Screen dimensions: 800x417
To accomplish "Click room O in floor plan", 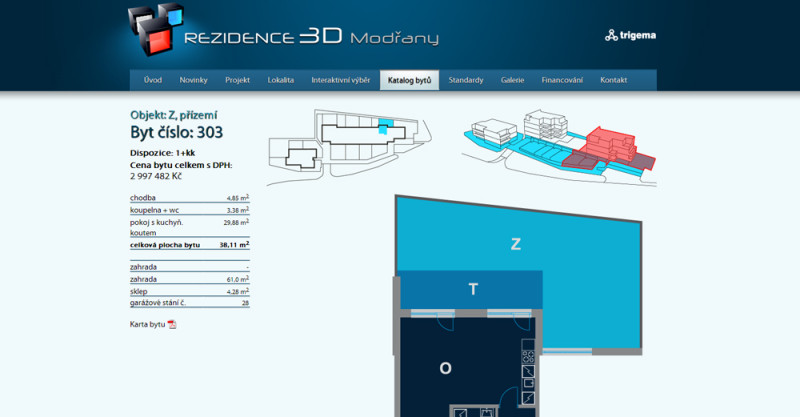I will coord(445,368).
